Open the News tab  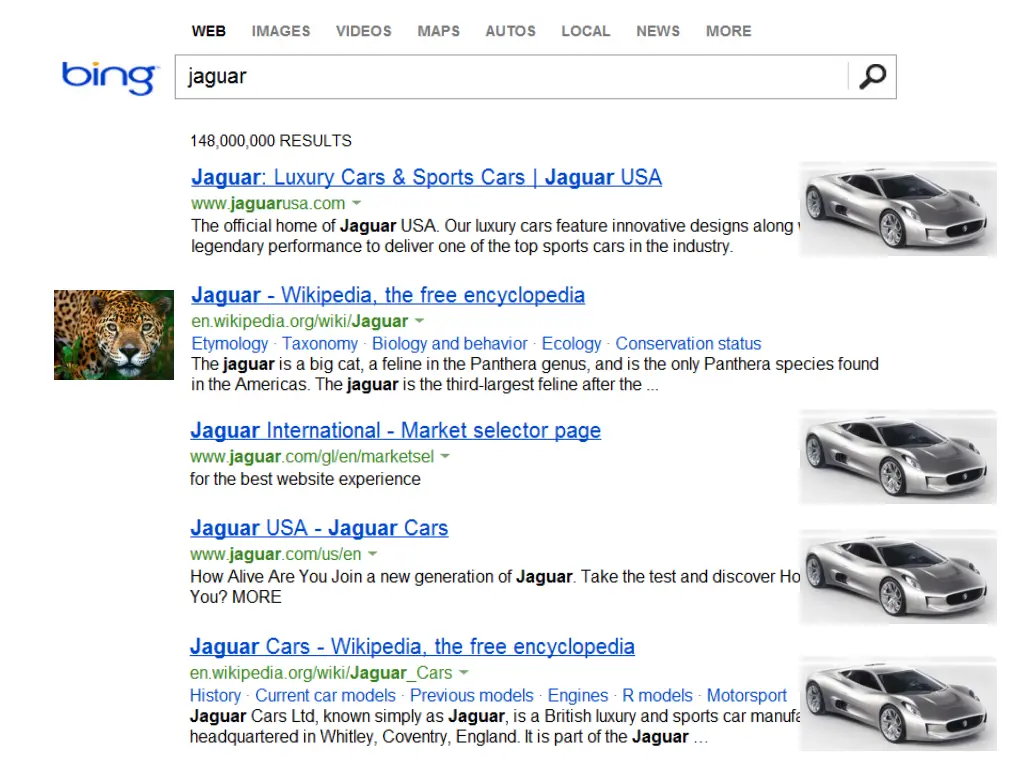658,31
